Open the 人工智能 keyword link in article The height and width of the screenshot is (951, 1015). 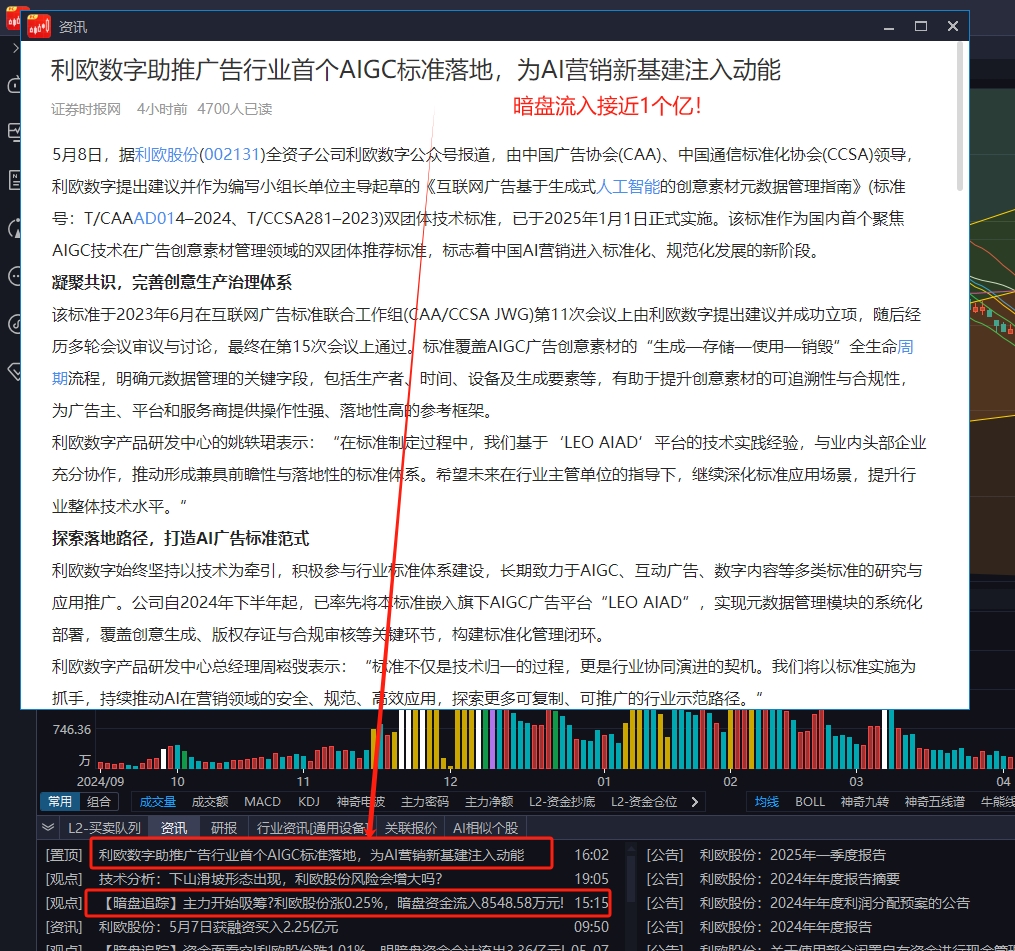(x=627, y=186)
